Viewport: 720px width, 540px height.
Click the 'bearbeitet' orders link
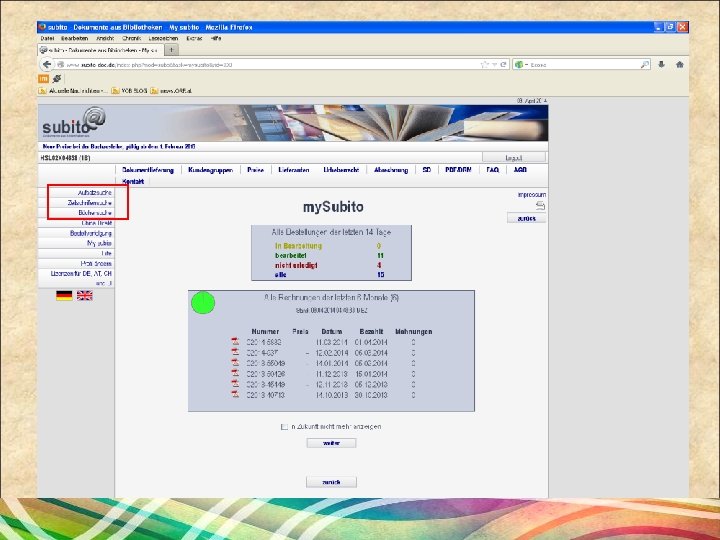coord(291,256)
